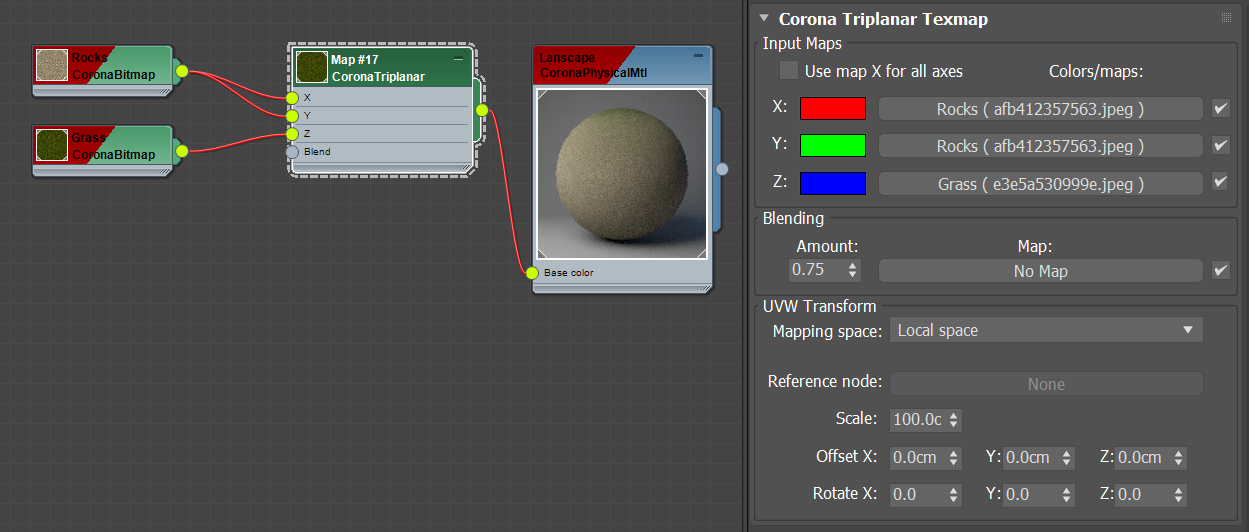Click the Blending Amount input field
1249x532 pixels.
tap(817, 270)
